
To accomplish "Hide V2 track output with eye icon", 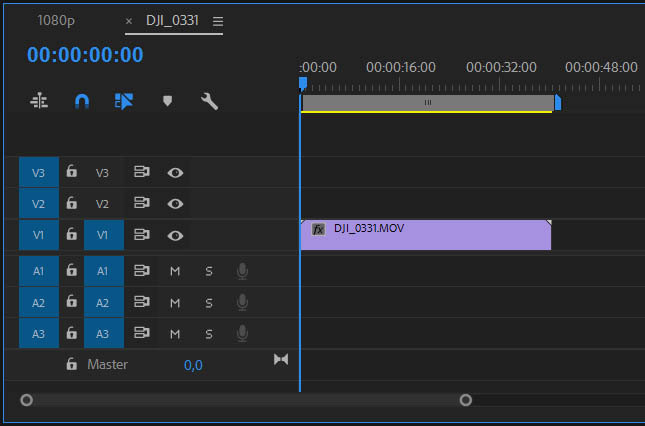I will (175, 204).
